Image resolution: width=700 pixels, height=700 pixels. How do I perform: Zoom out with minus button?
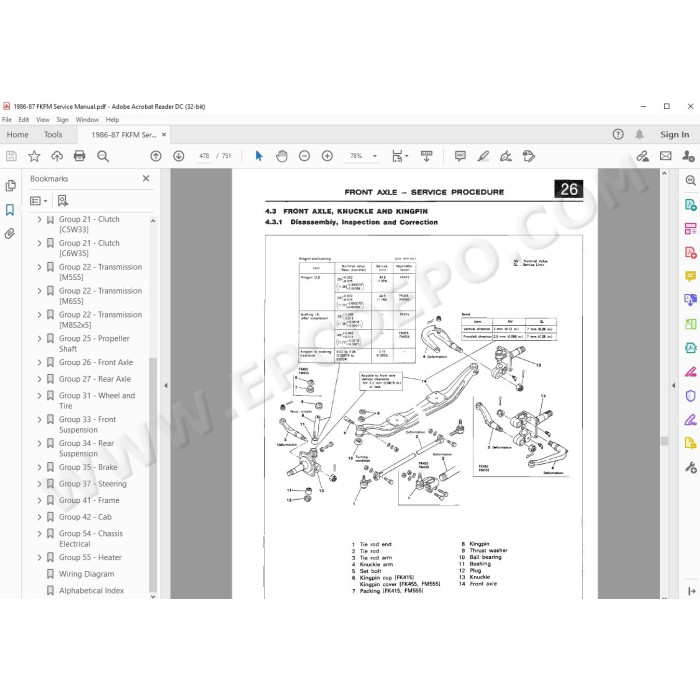(304, 156)
